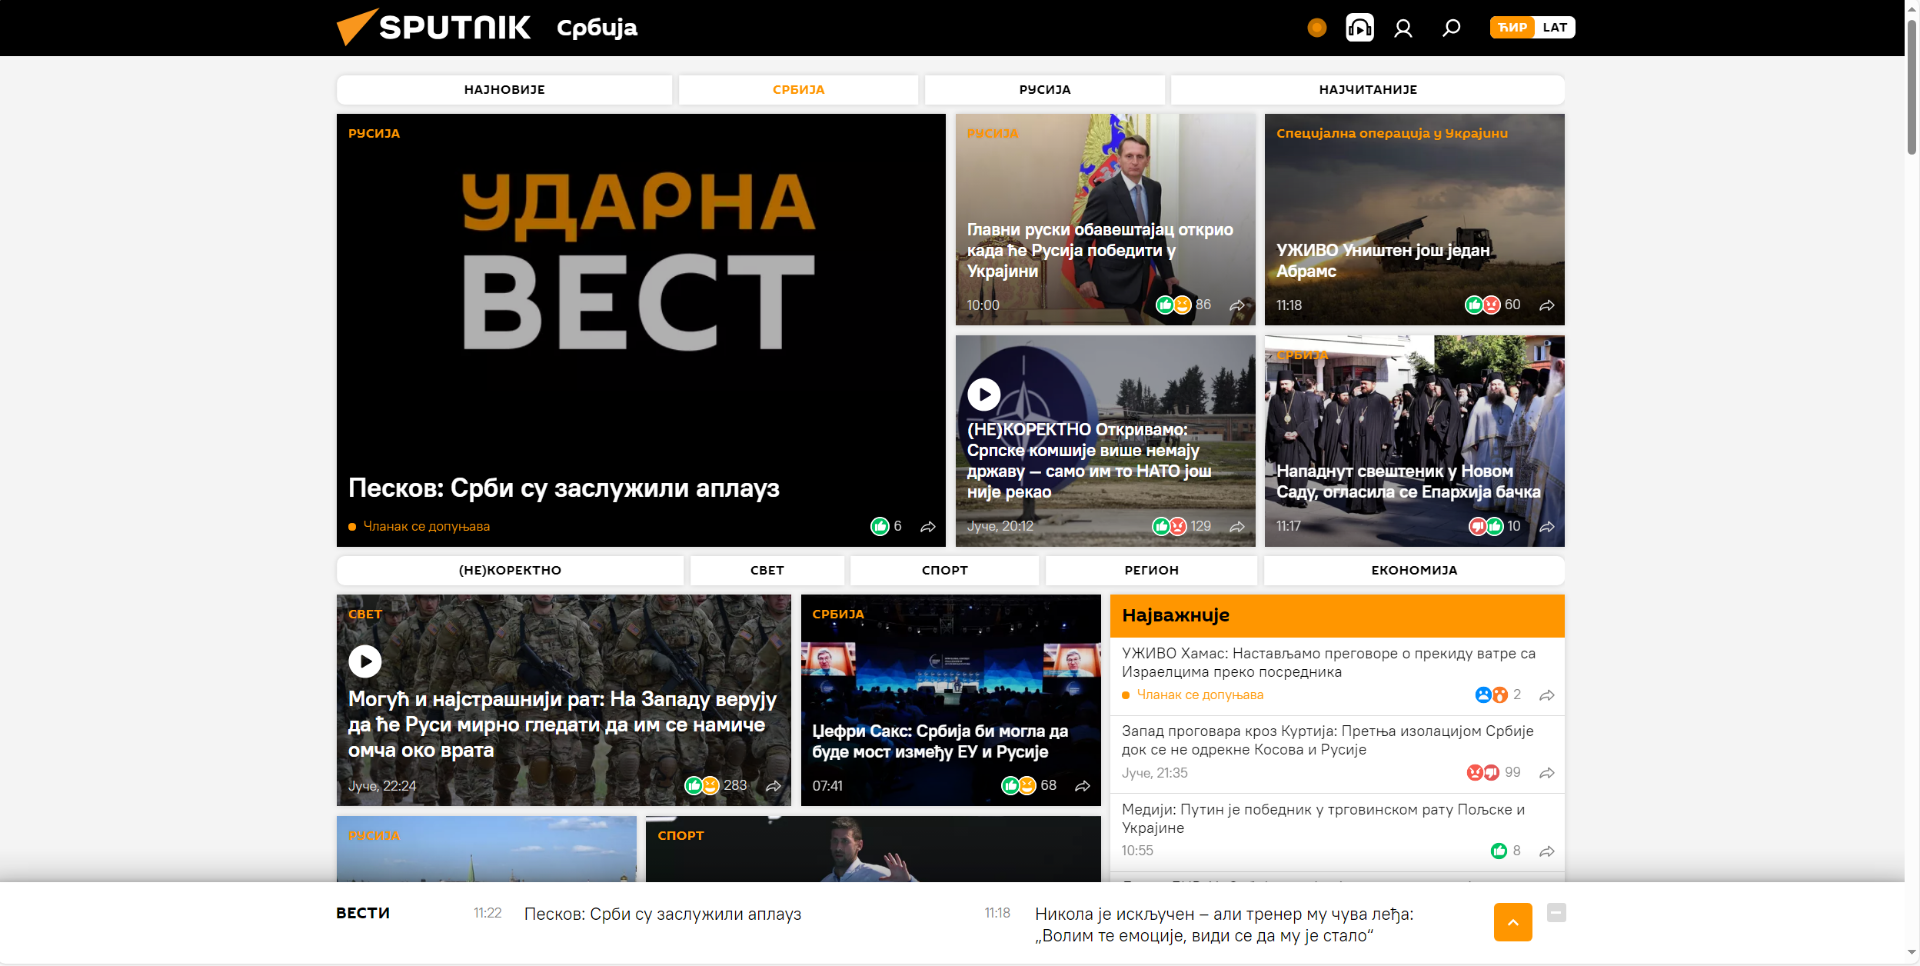Click the orange live radio dot icon
The height and width of the screenshot is (966, 1920).
coord(1317,28)
